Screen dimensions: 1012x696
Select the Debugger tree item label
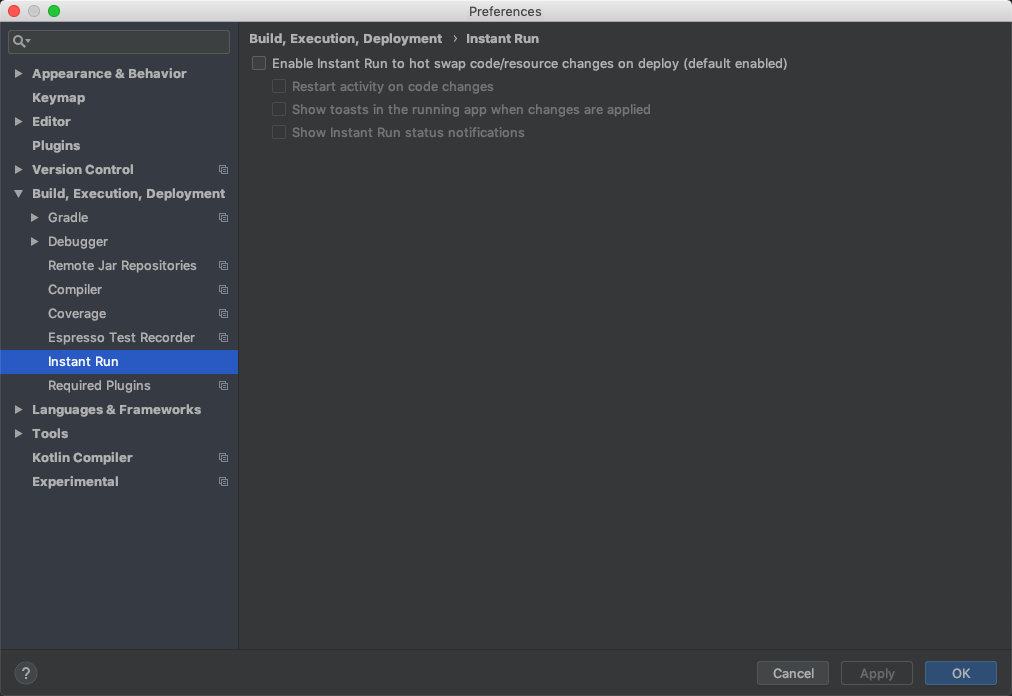click(x=78, y=241)
